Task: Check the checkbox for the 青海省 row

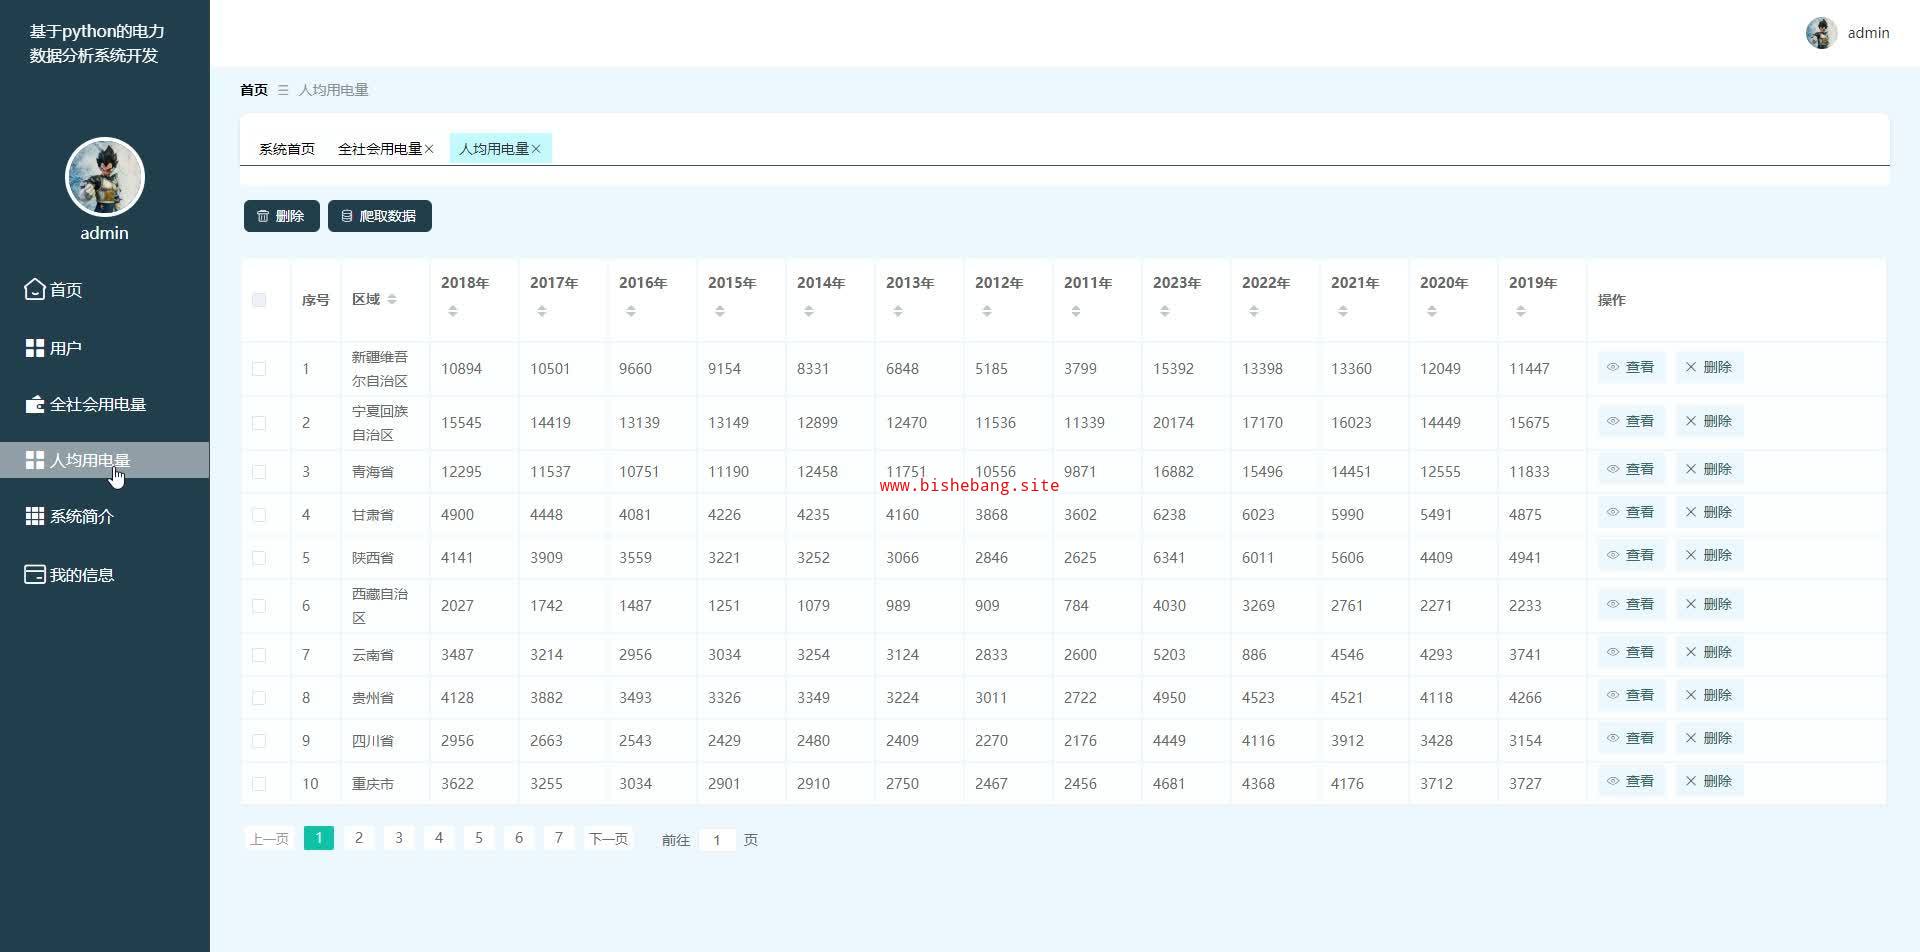Action: coord(259,472)
